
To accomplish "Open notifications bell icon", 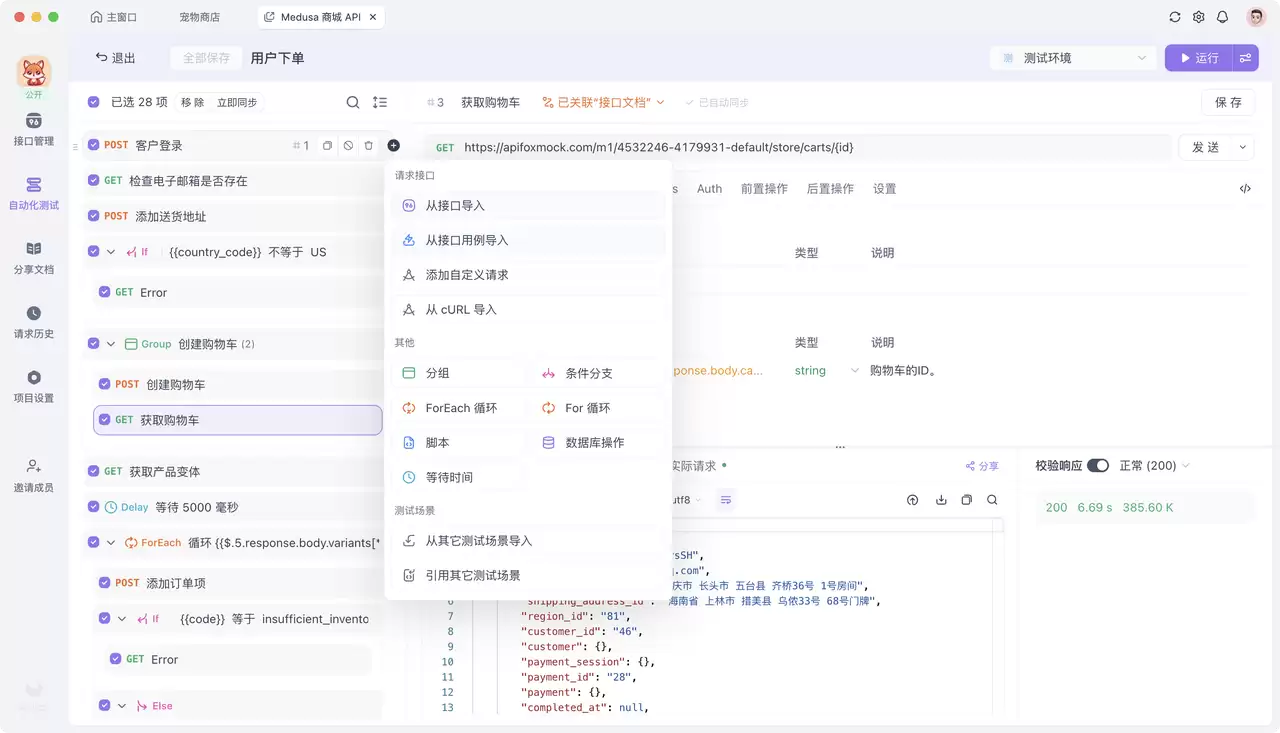I will (x=1222, y=17).
